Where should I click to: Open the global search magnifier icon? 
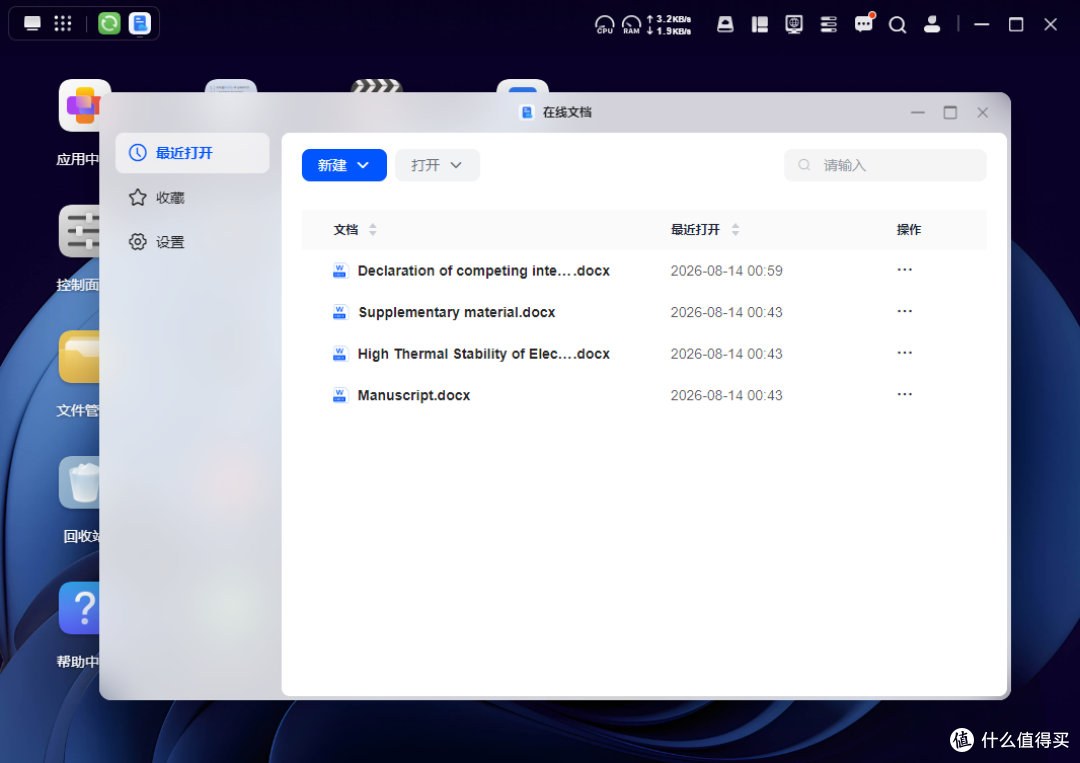897,25
